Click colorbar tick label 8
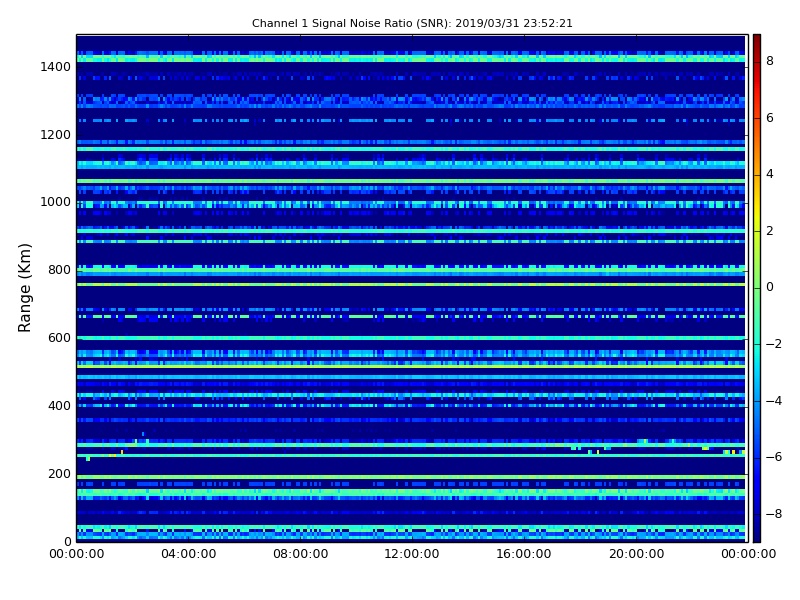This screenshot has width=800, height=600. click(x=770, y=61)
